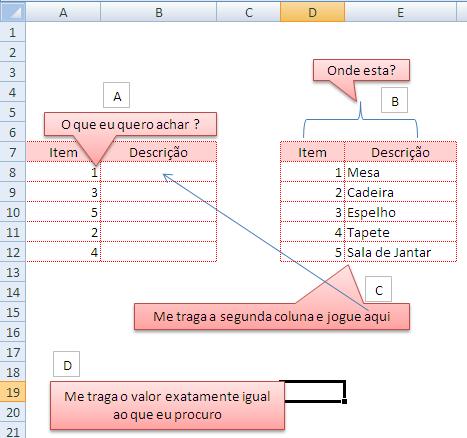
Task: Click the Item header in right table
Action: pos(312,152)
